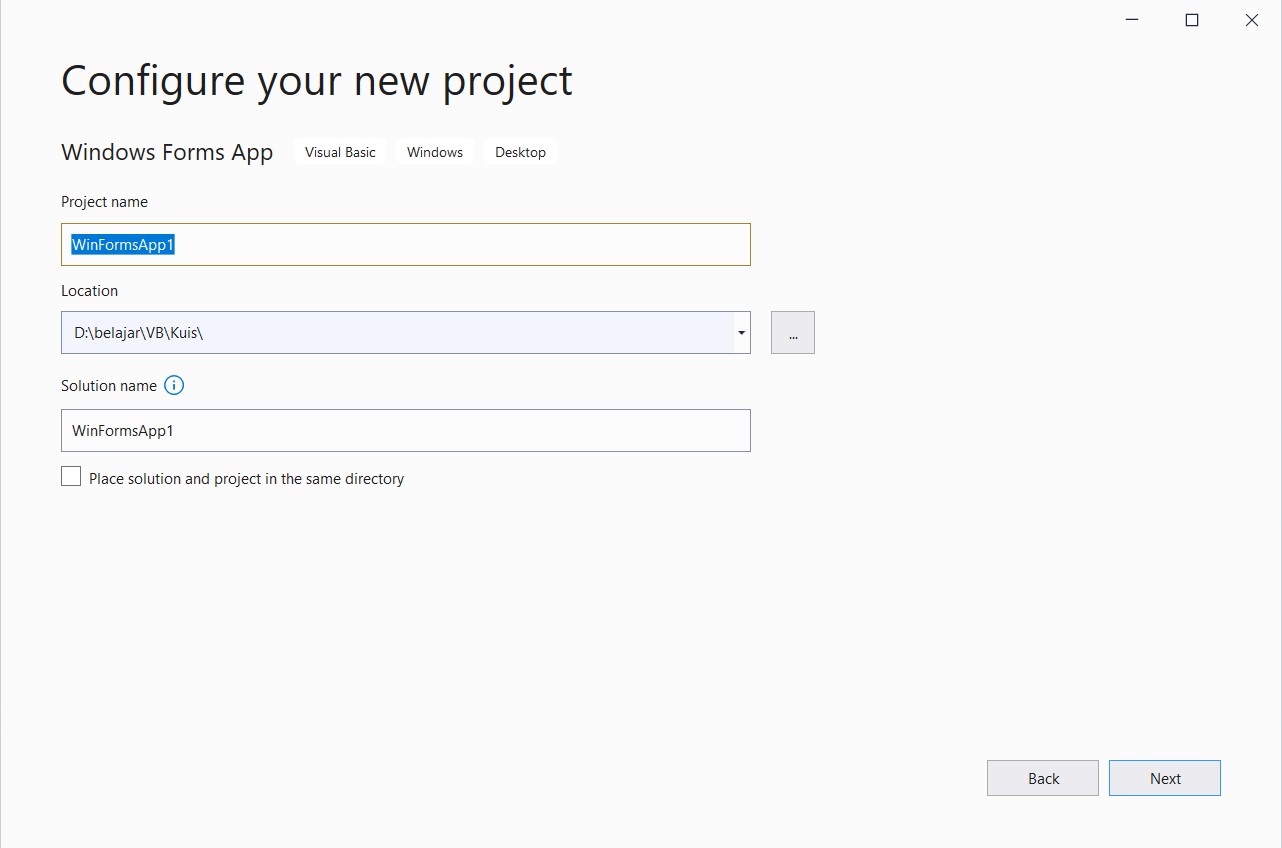This screenshot has width=1282, height=848.
Task: Click the Location dropdown arrow
Action: (741, 332)
